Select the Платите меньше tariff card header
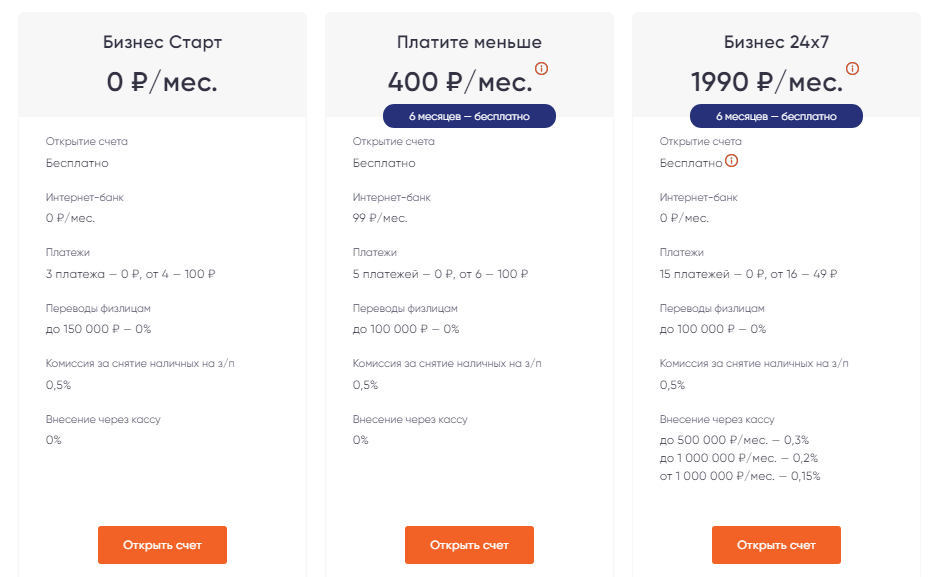 tap(468, 42)
